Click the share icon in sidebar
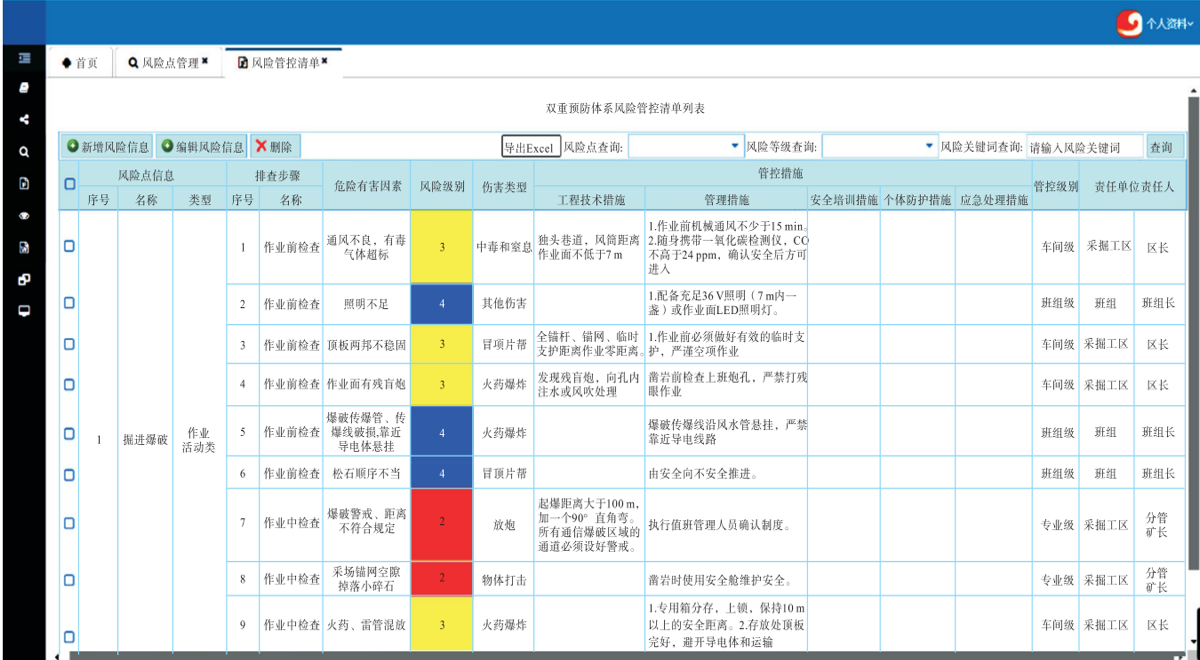Viewport: 1200px width, 660px height. pyautogui.click(x=24, y=120)
